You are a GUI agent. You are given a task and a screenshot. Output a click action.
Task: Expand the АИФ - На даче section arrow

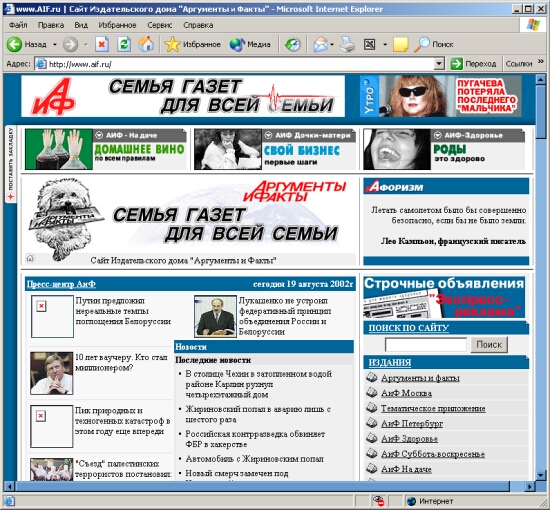99,135
